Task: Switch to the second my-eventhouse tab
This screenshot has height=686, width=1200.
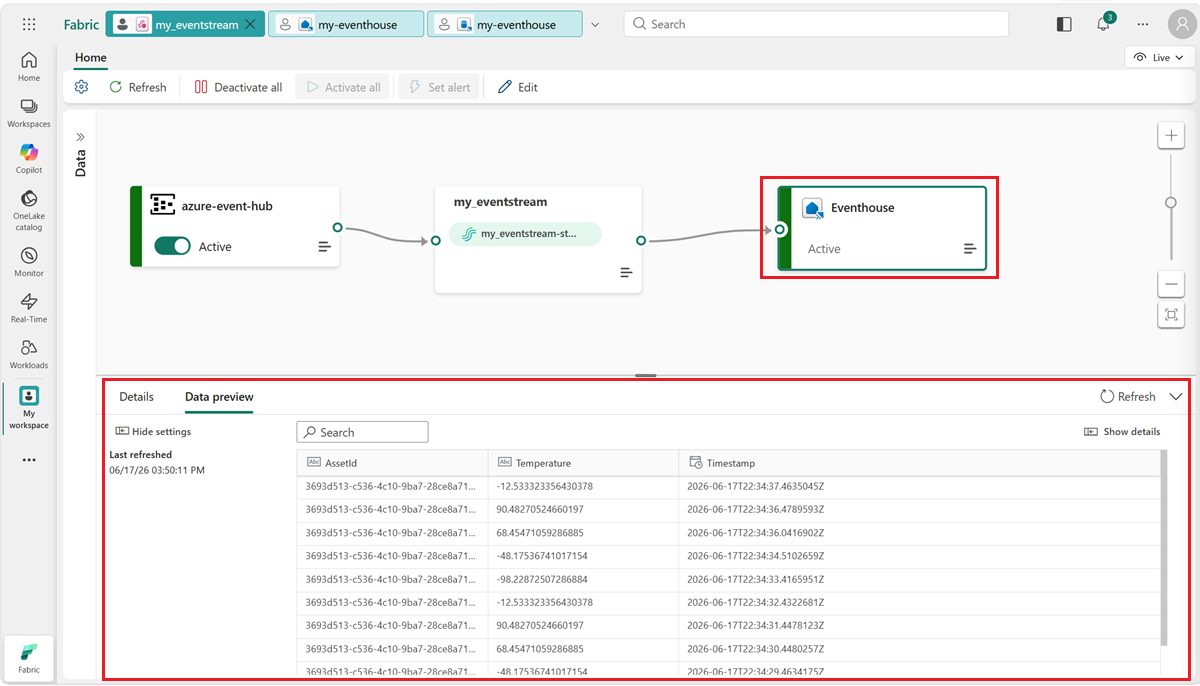Action: point(505,24)
